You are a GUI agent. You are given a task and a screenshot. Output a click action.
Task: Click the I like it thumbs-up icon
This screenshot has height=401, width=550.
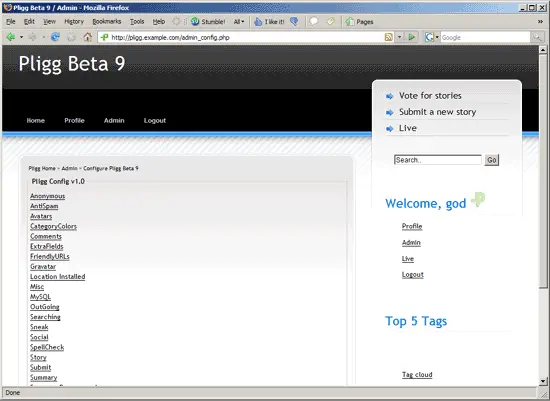pos(258,21)
